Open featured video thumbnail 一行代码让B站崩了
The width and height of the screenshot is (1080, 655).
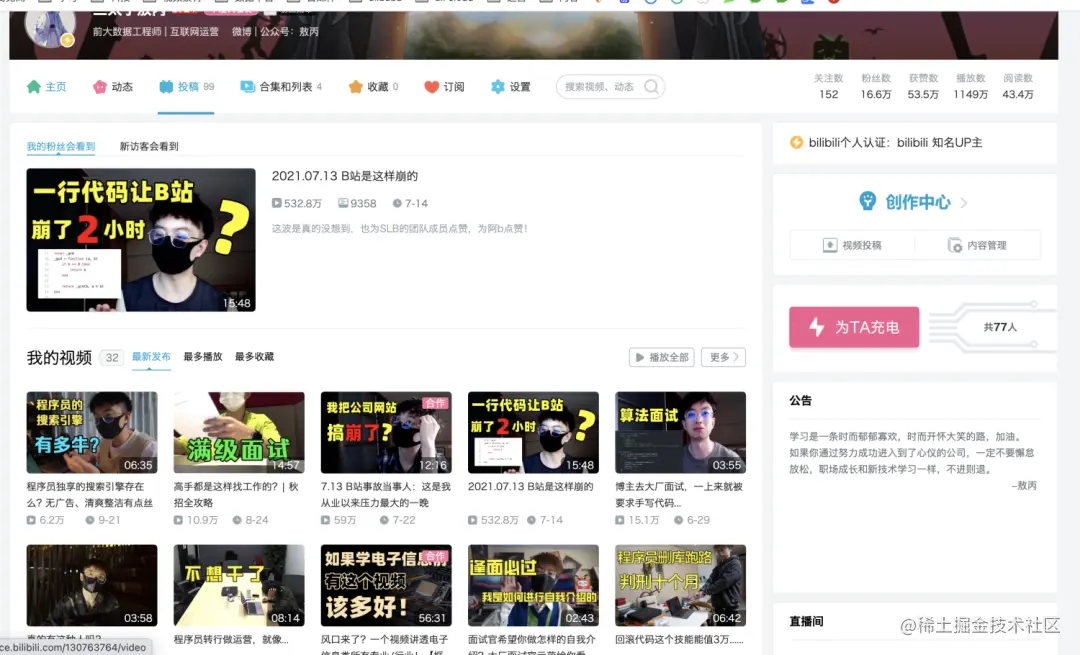(141, 240)
